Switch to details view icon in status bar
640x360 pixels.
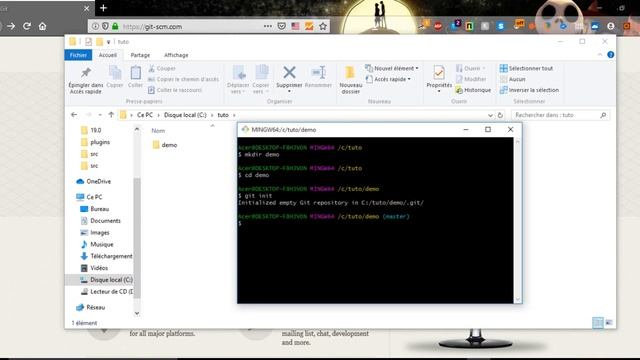[598, 322]
